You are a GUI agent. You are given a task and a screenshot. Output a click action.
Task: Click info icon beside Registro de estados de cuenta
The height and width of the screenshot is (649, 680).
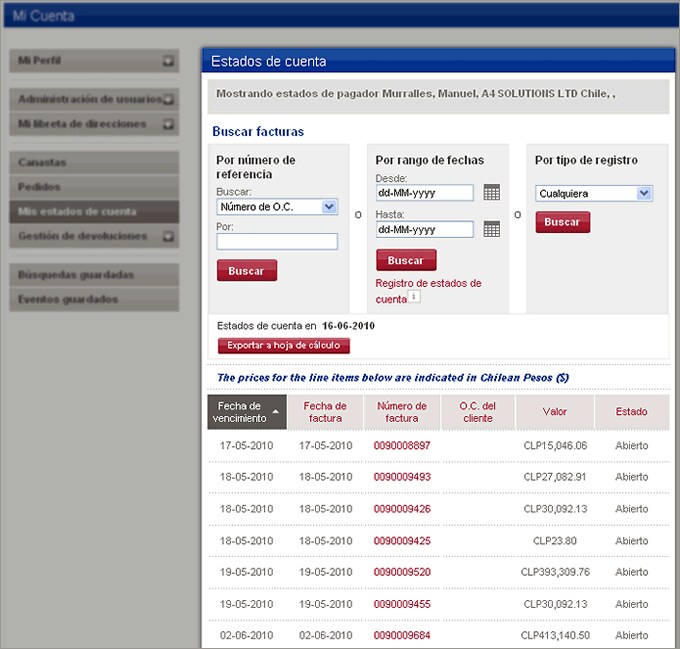(x=414, y=297)
